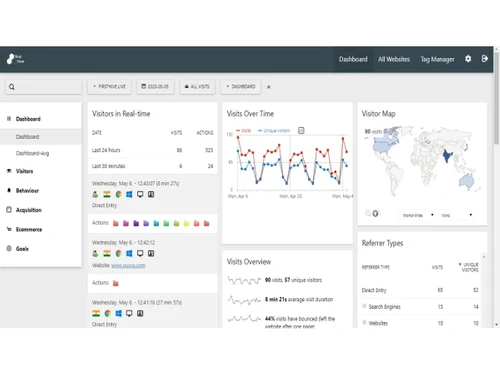This screenshot has height=375, width=500.
Task: Click the globe icon under Visitor Map
Action: click(375, 213)
